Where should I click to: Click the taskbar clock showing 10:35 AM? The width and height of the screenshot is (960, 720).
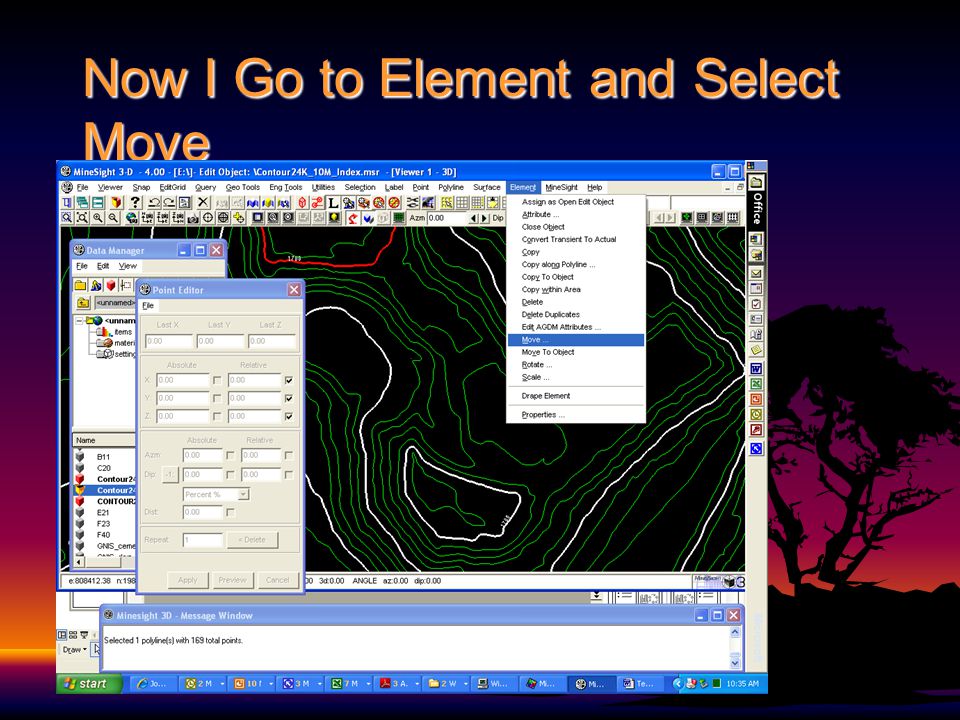742,684
